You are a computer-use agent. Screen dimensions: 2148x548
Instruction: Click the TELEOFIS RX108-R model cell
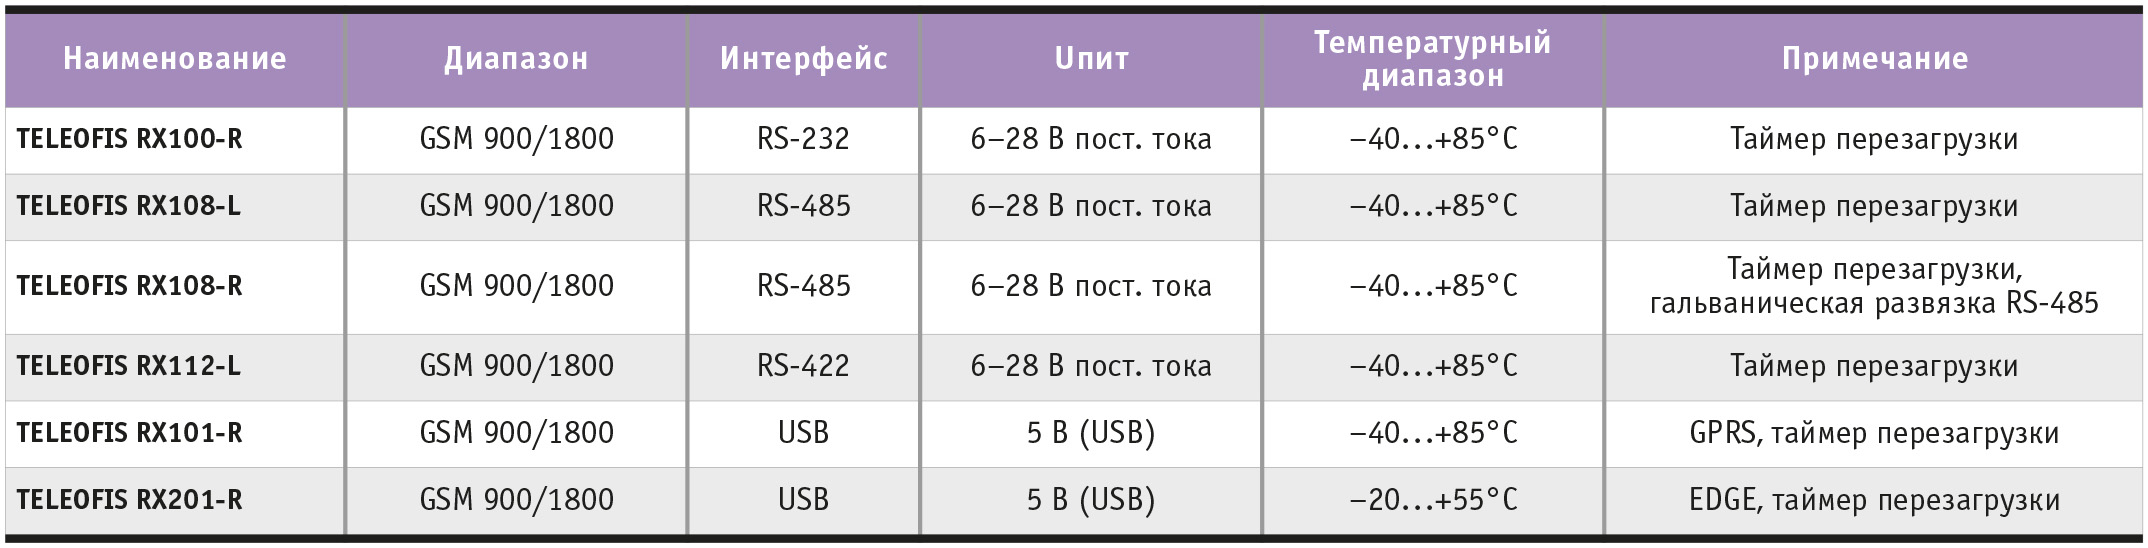[129, 286]
